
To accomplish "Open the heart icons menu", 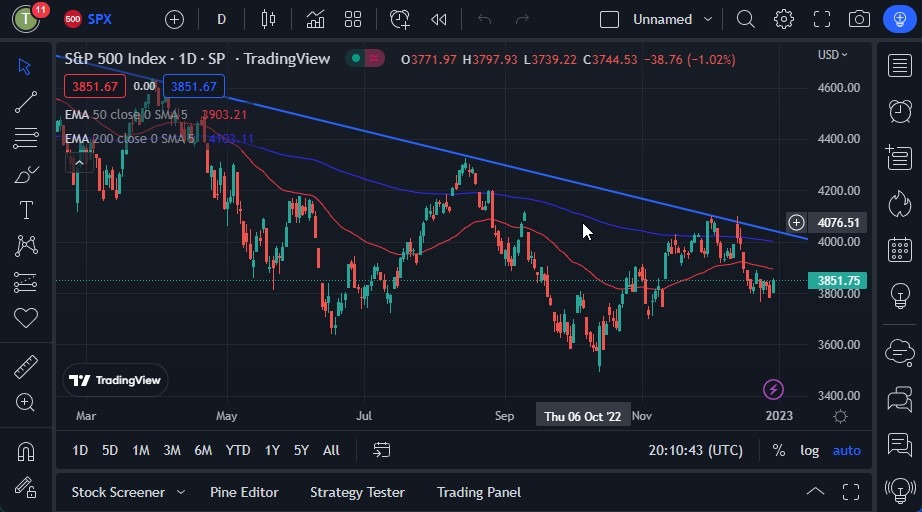I will (26, 318).
